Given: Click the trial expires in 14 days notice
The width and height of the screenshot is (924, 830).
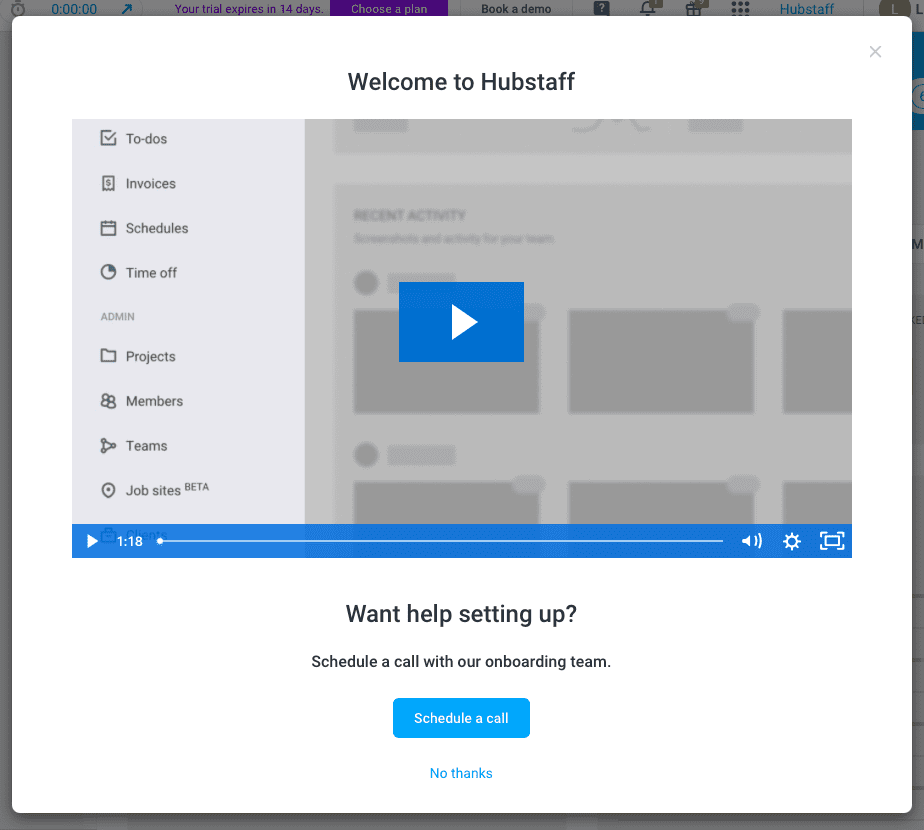Looking at the screenshot, I should click(x=249, y=9).
